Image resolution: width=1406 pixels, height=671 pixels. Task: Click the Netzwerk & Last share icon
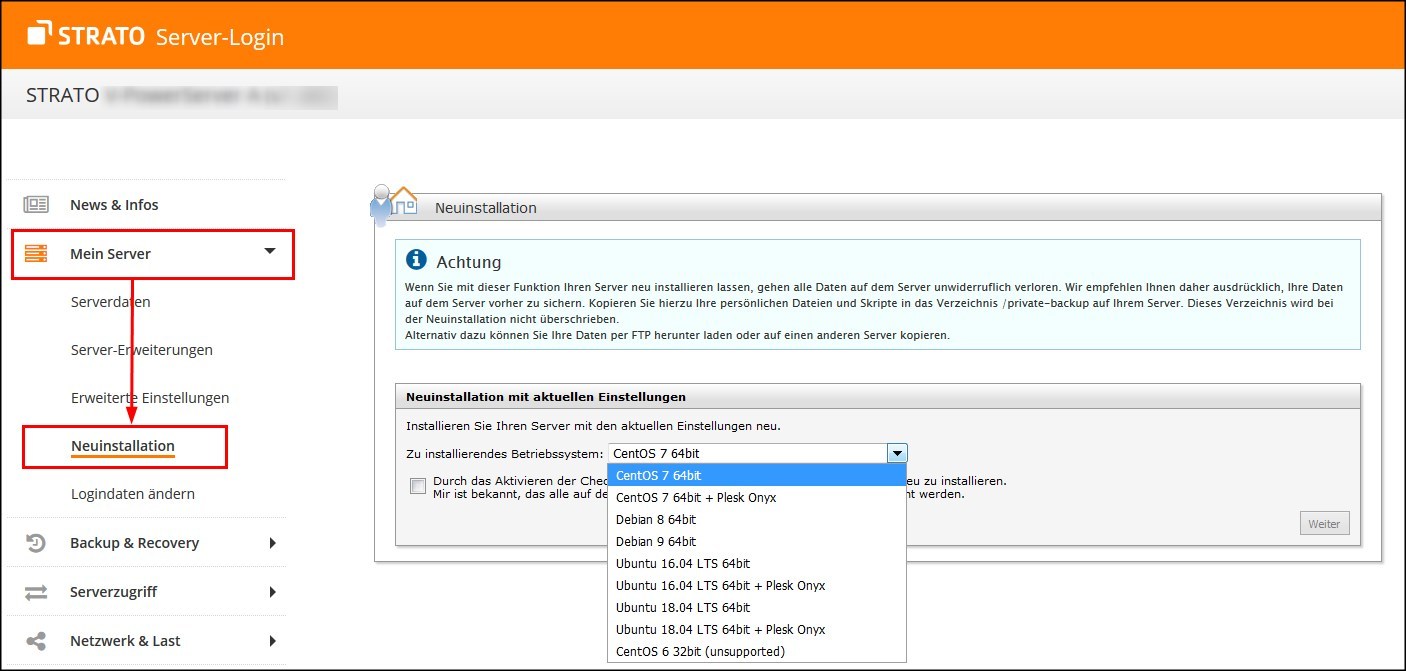point(36,641)
